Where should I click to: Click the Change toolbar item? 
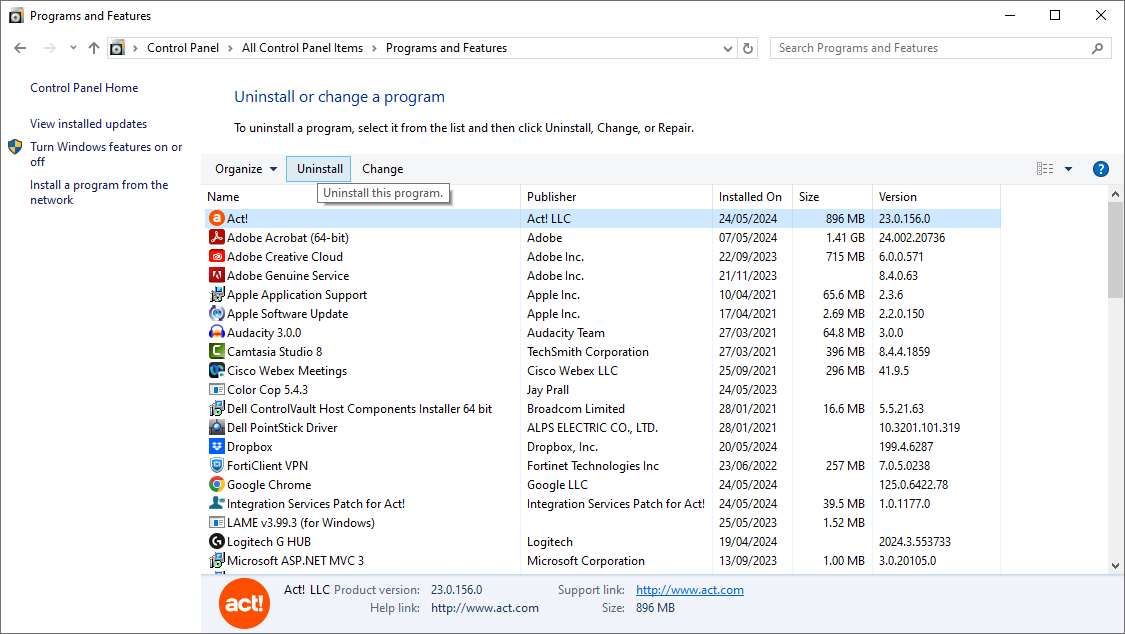(x=382, y=168)
